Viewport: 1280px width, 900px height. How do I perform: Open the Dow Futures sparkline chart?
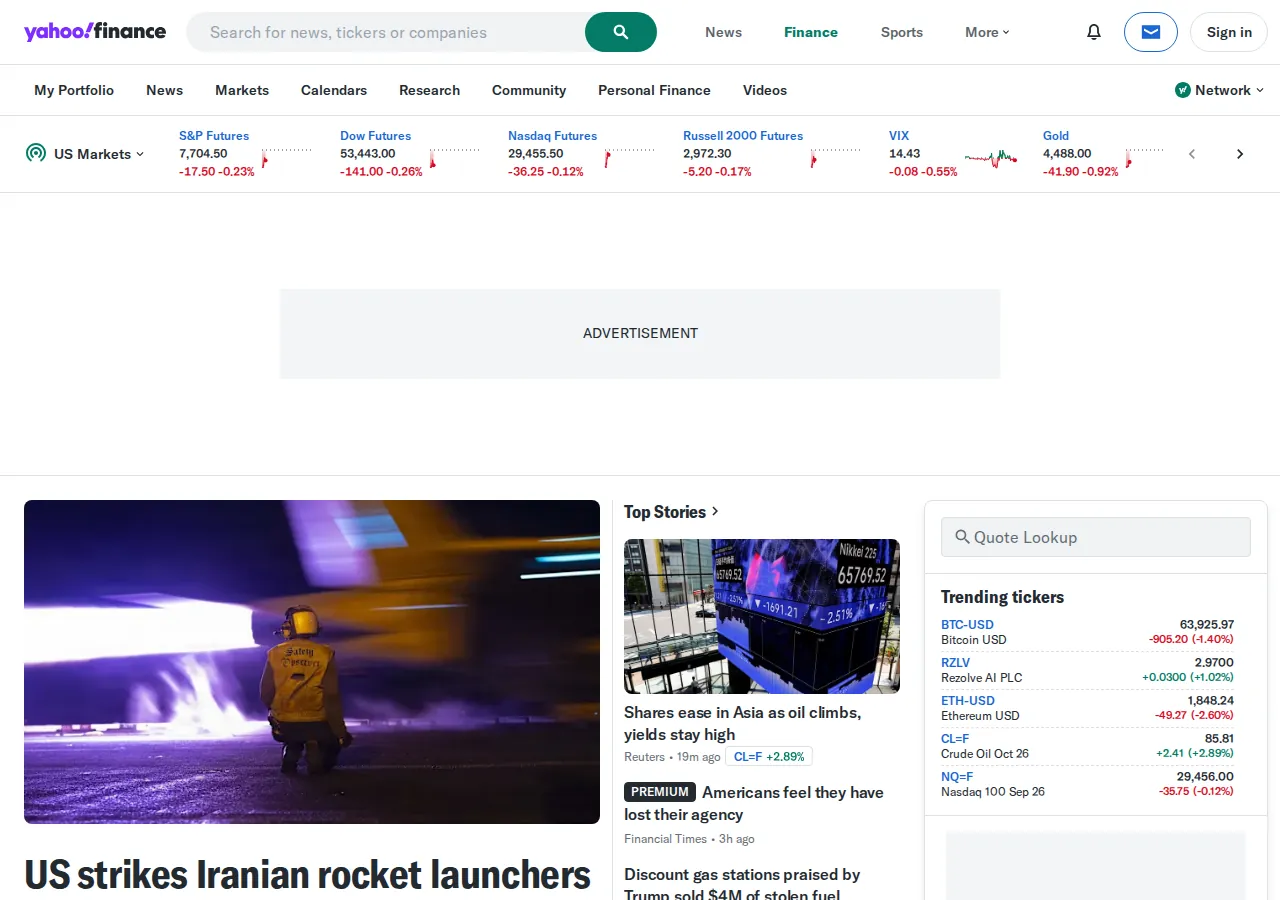455,157
